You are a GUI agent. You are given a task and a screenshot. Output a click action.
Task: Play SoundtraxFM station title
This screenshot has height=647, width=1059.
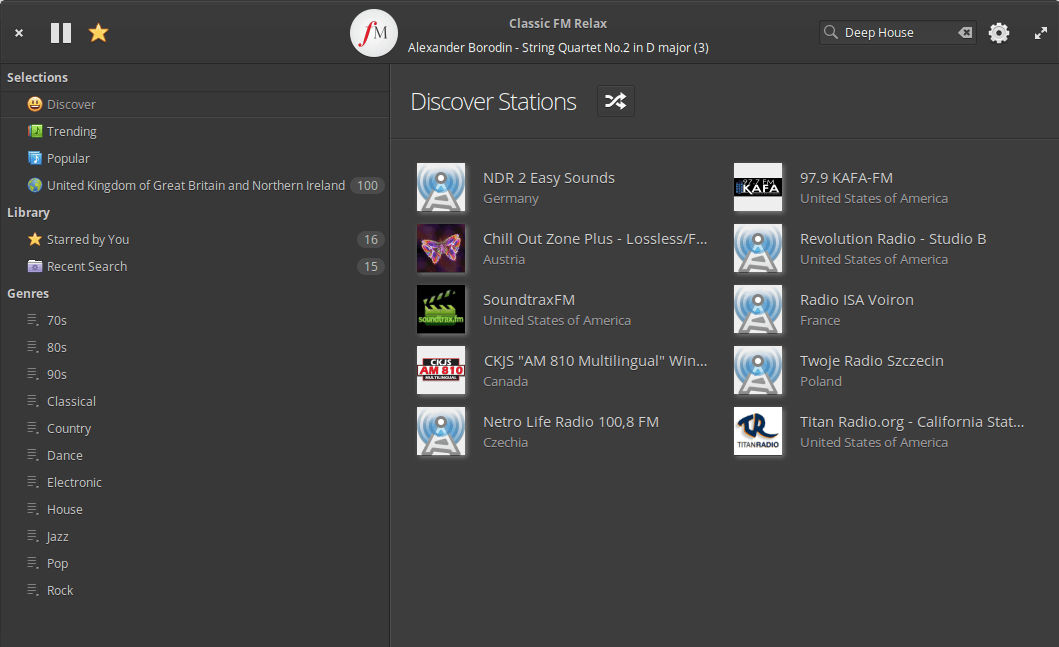click(x=529, y=300)
